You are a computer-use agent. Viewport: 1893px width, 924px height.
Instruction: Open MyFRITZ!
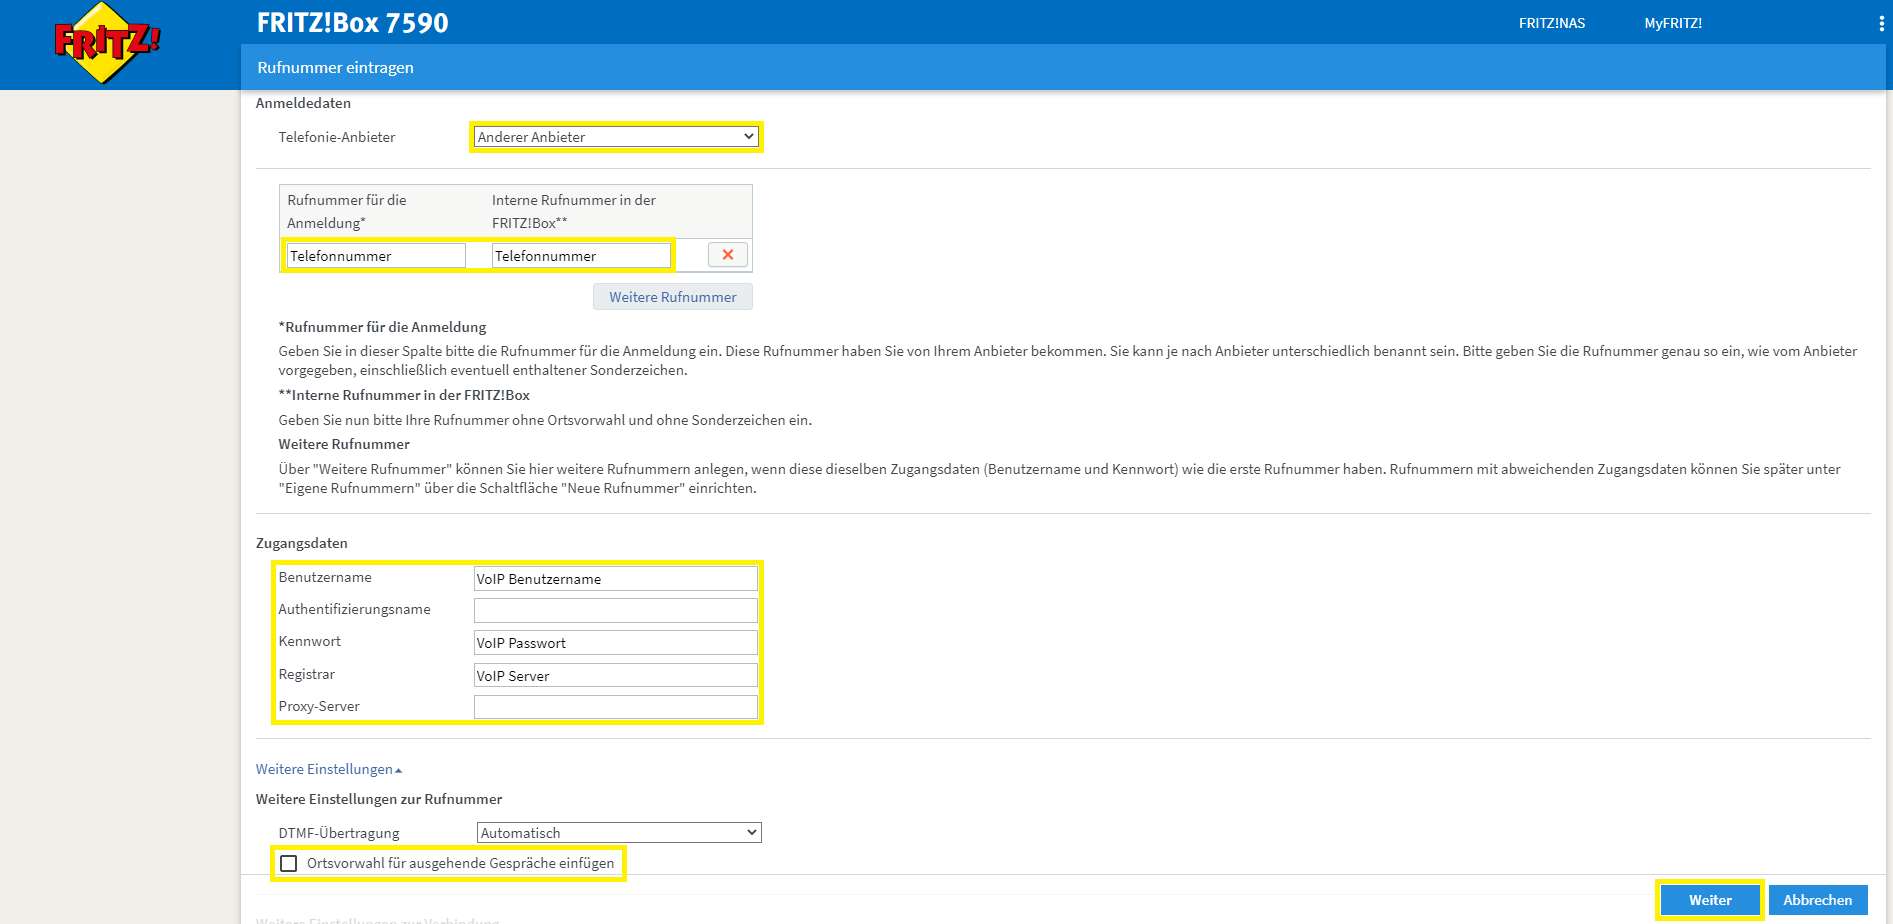click(x=1673, y=23)
